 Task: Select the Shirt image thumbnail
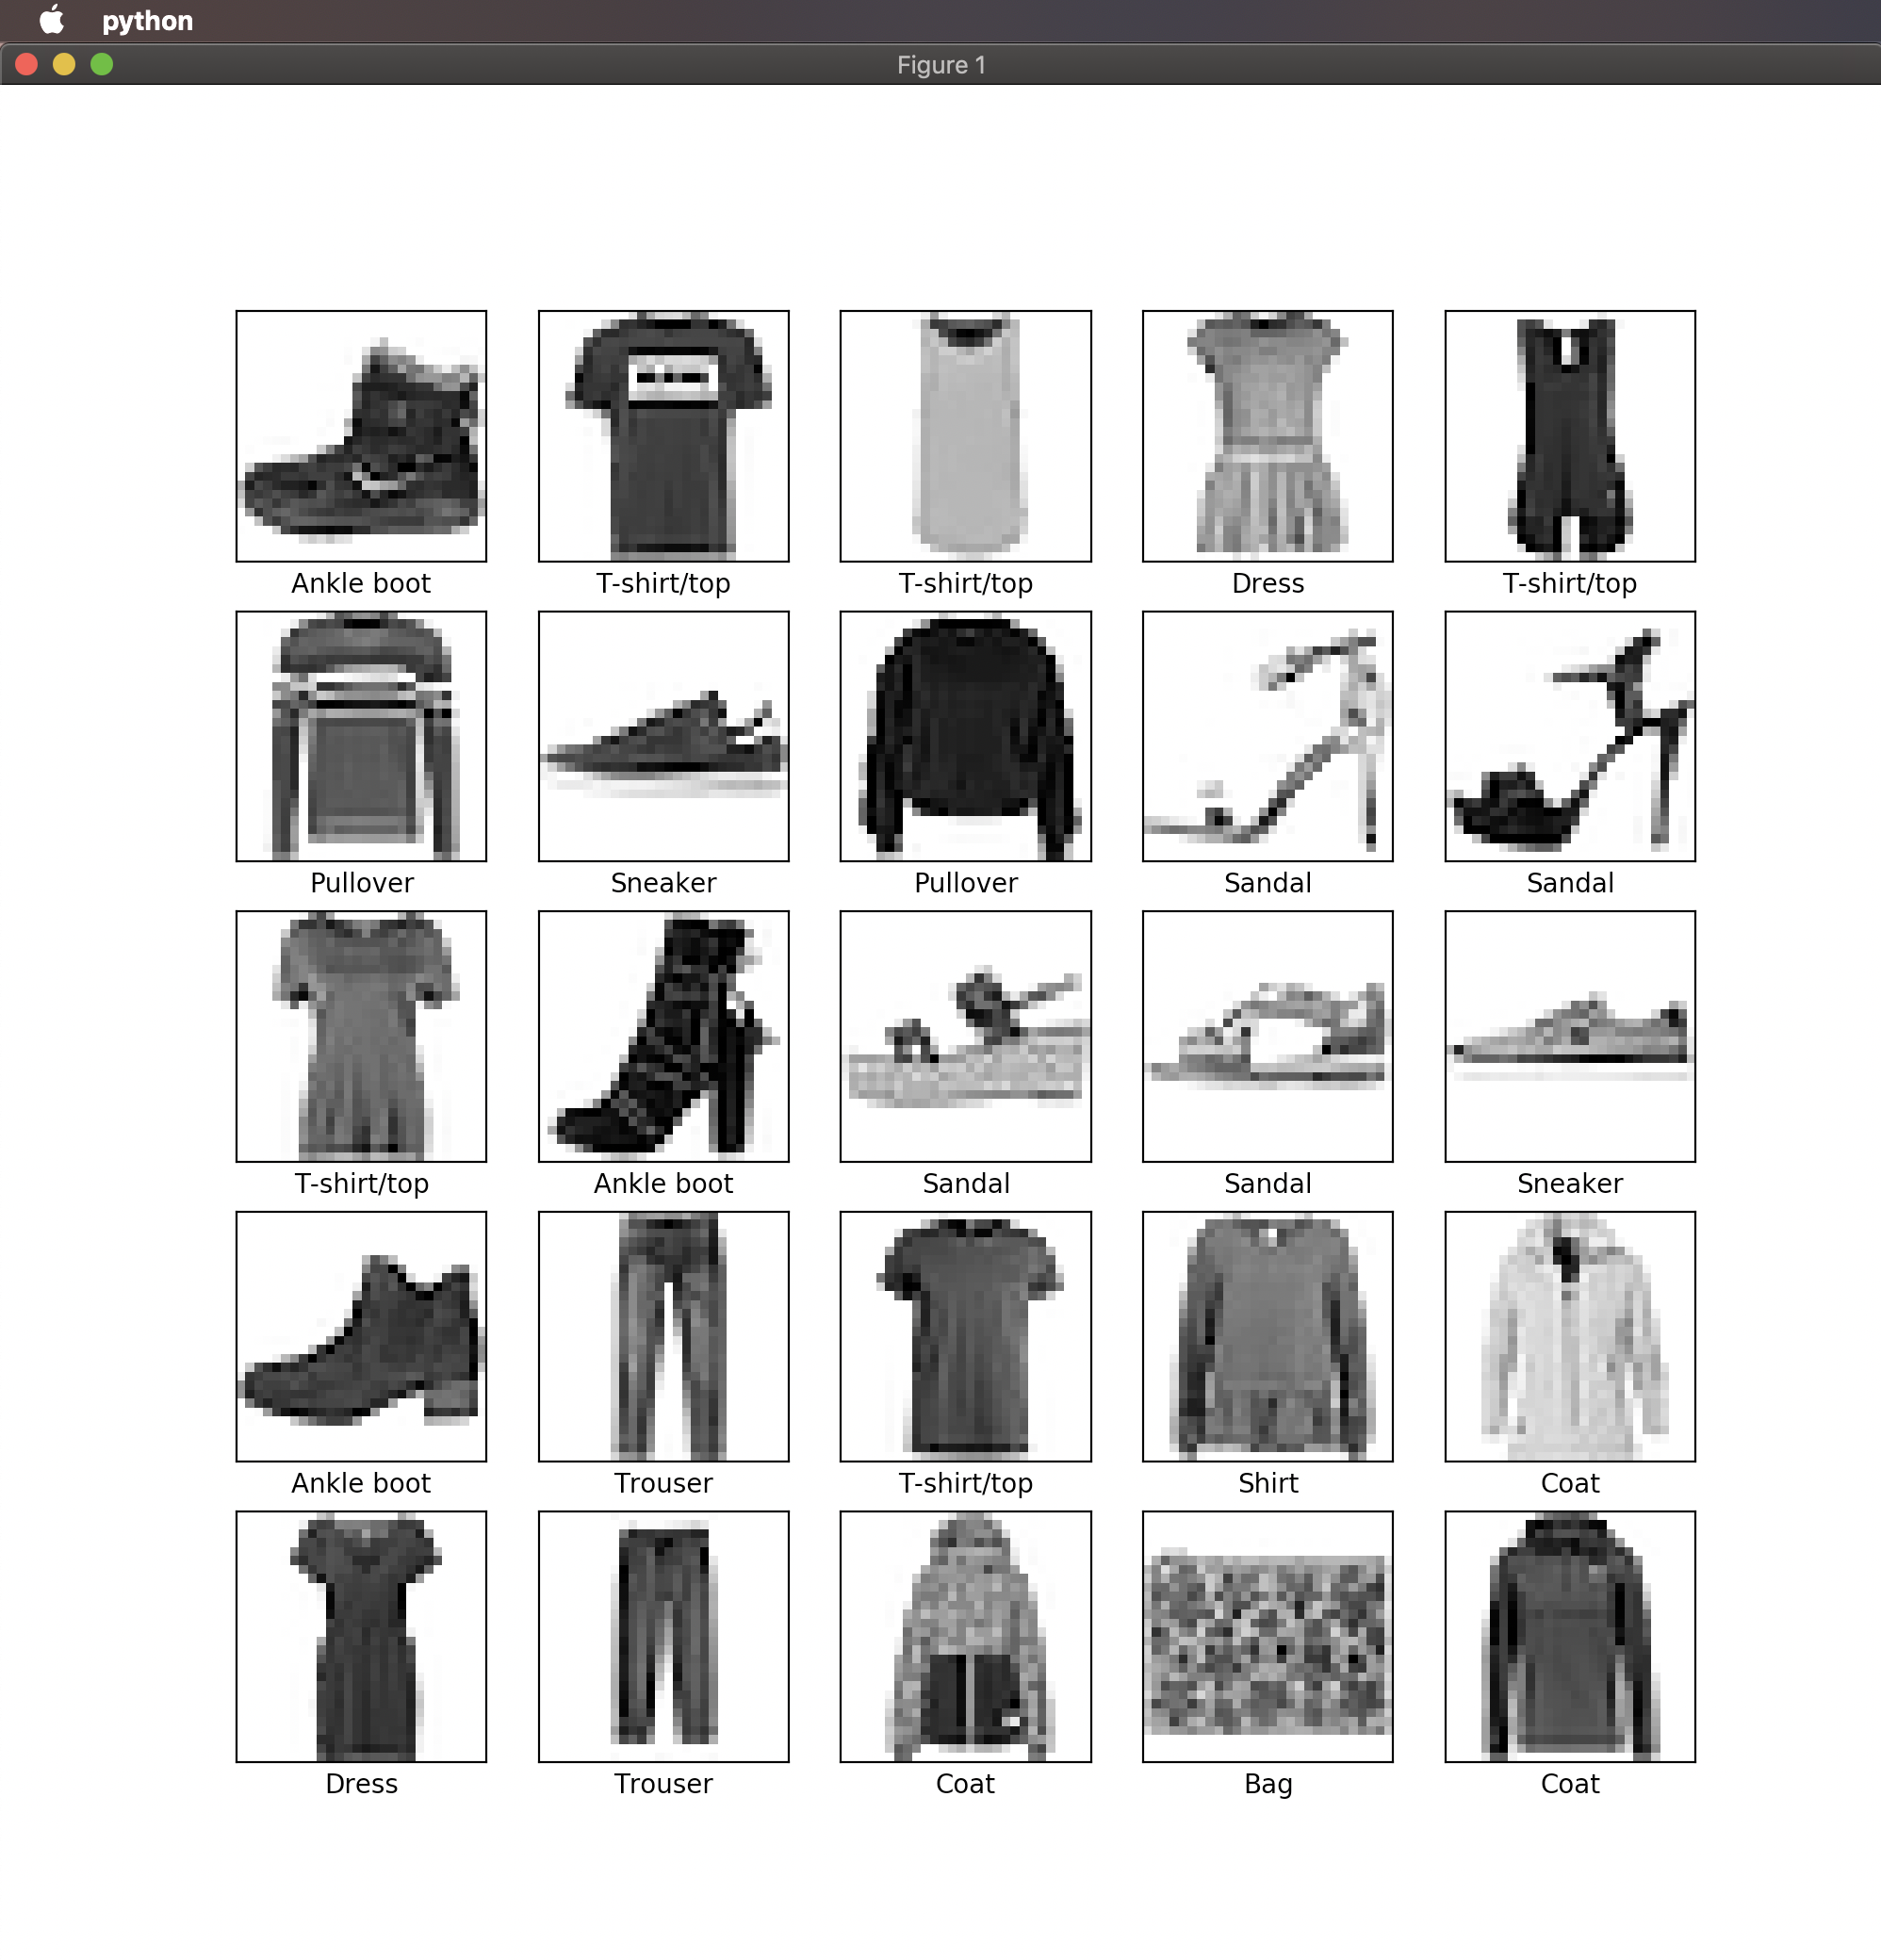(x=1267, y=1336)
